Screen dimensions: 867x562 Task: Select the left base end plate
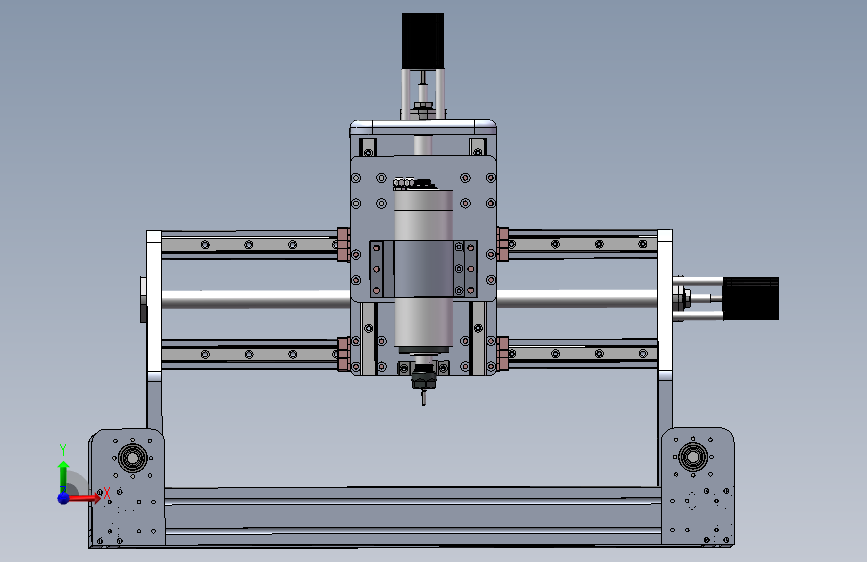(127, 488)
